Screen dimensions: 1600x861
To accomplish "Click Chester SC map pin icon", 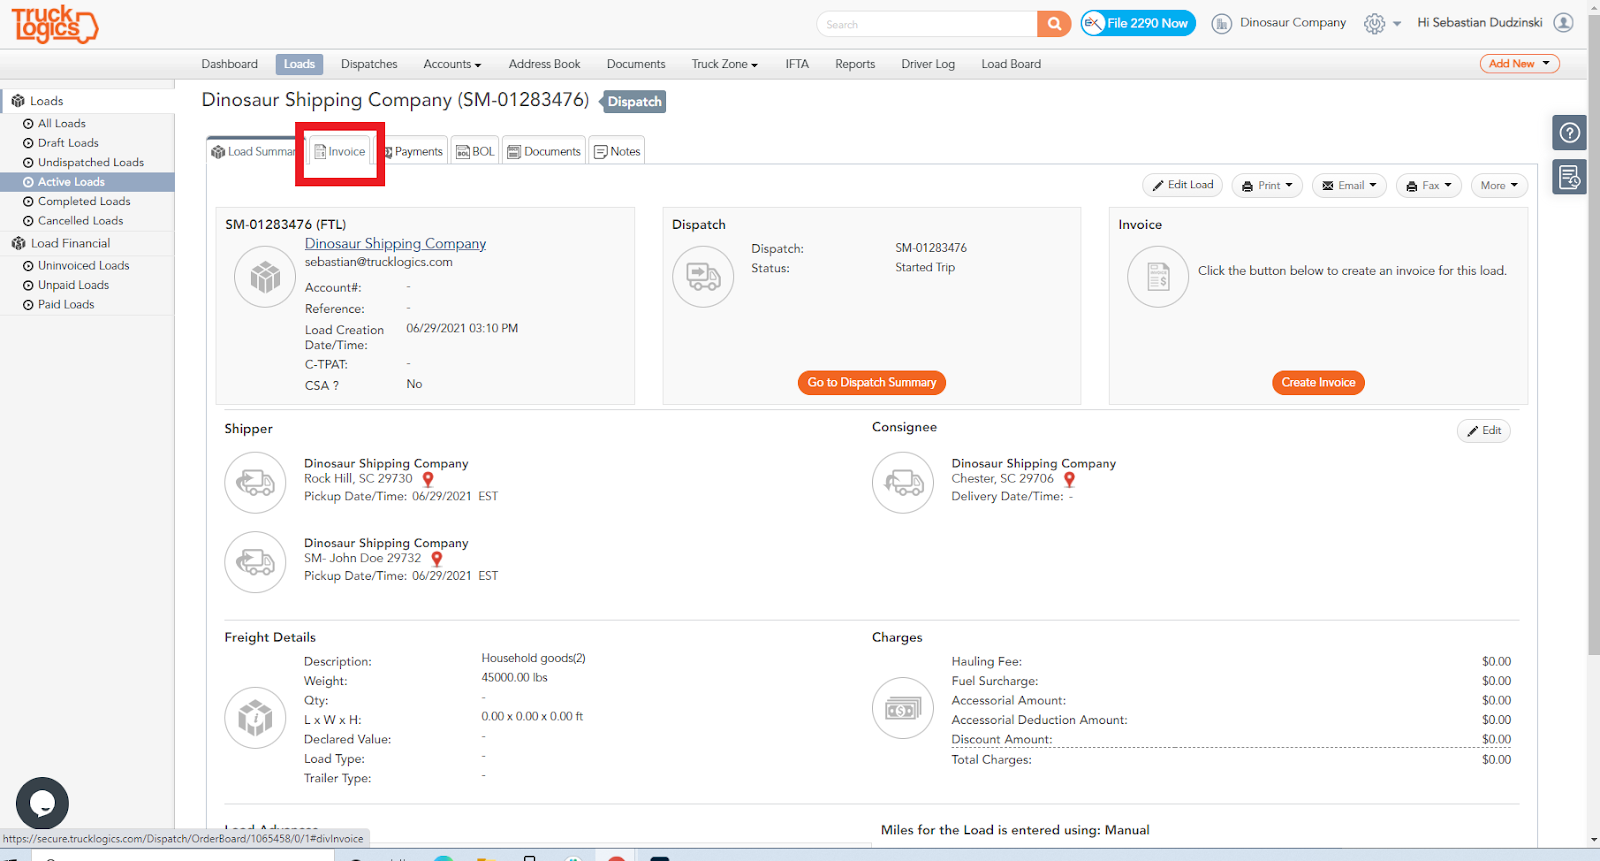I will coord(1069,480).
